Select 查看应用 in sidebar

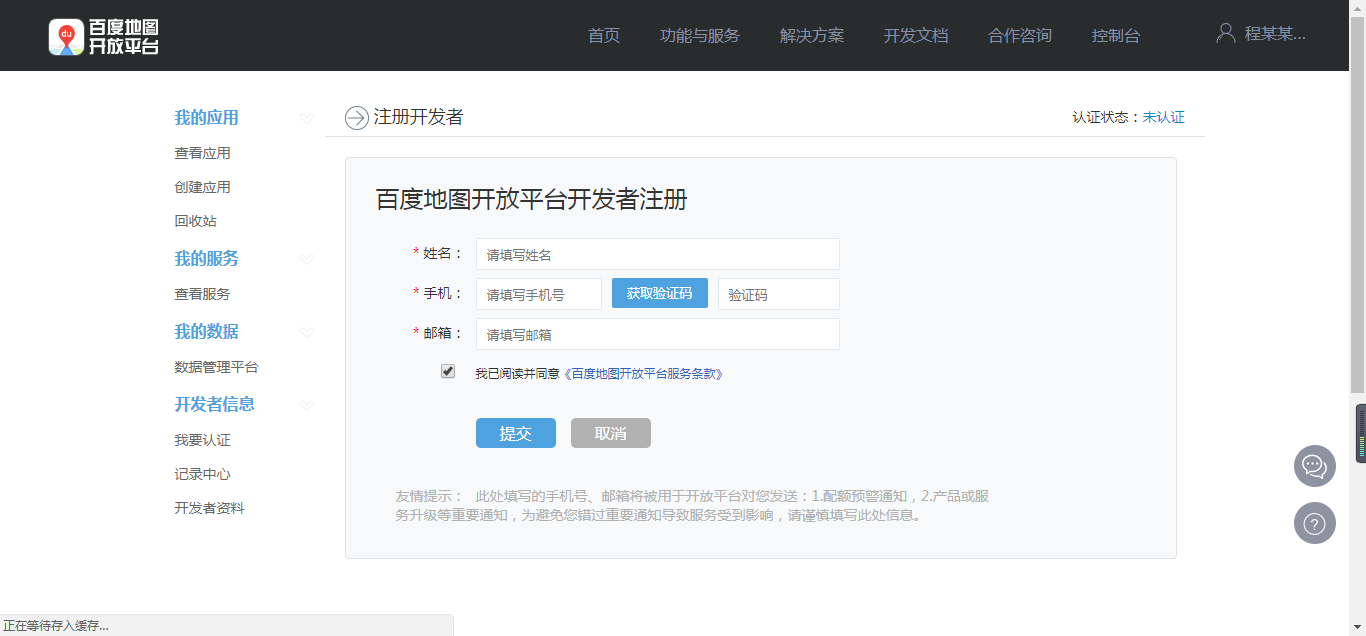point(203,153)
